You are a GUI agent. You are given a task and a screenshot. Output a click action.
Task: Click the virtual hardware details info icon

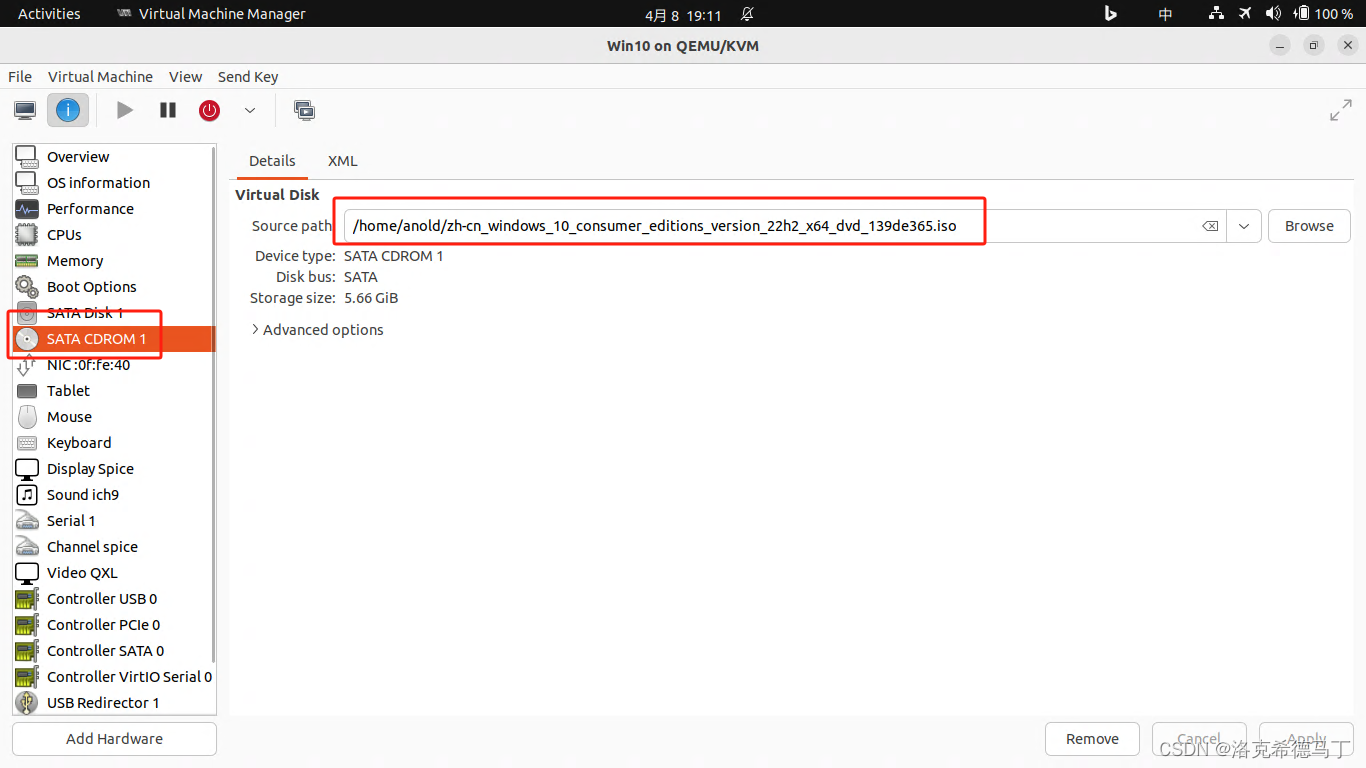point(68,110)
